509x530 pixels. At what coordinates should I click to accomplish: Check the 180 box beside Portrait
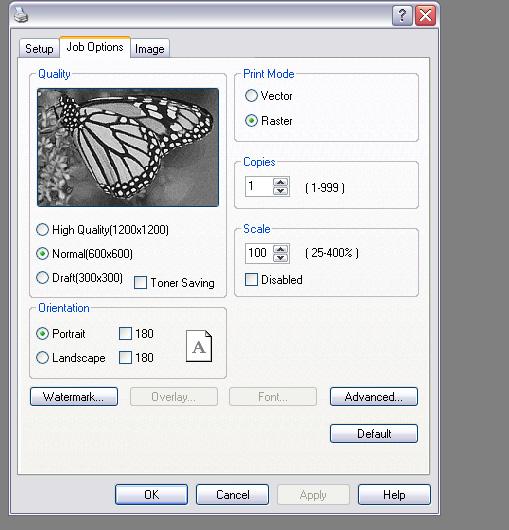coord(125,334)
